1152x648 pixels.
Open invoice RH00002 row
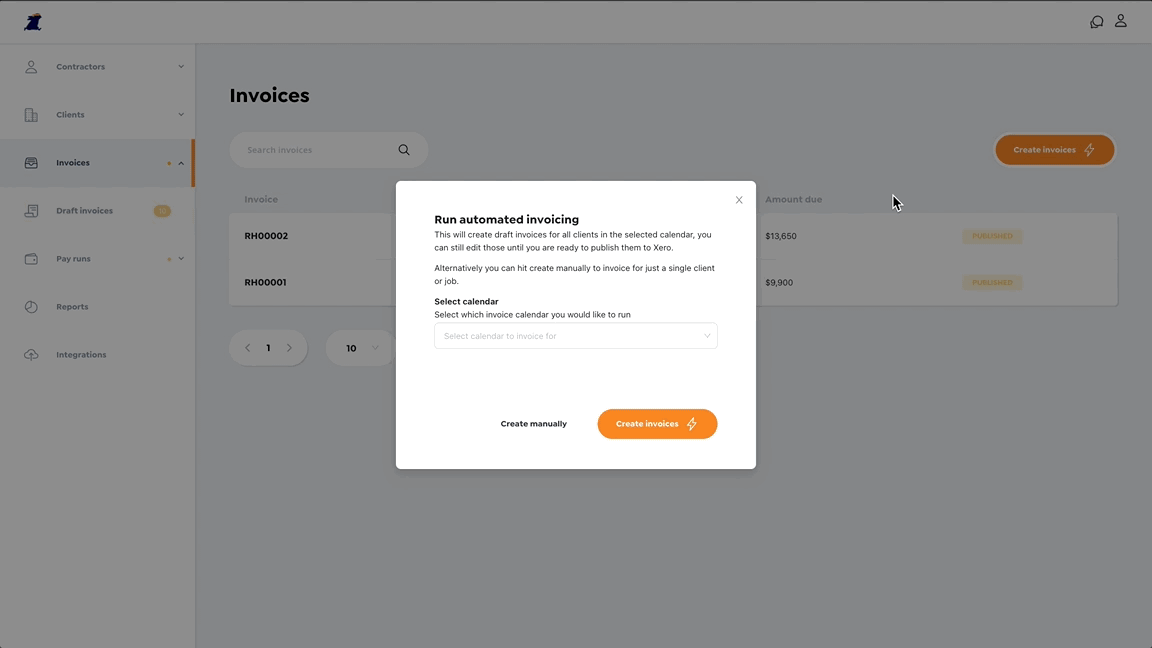pyautogui.click(x=266, y=236)
